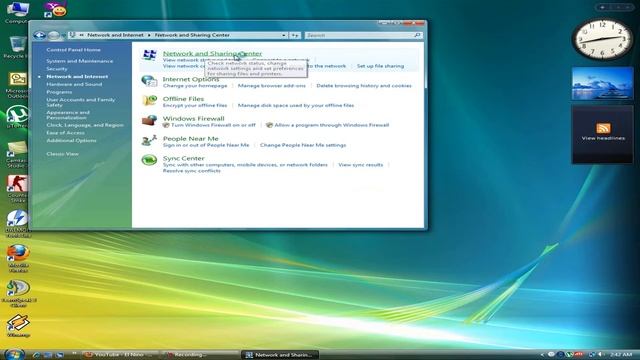Select Security in sidebar
Image resolution: width=640 pixels, height=360 pixels.
click(57, 69)
